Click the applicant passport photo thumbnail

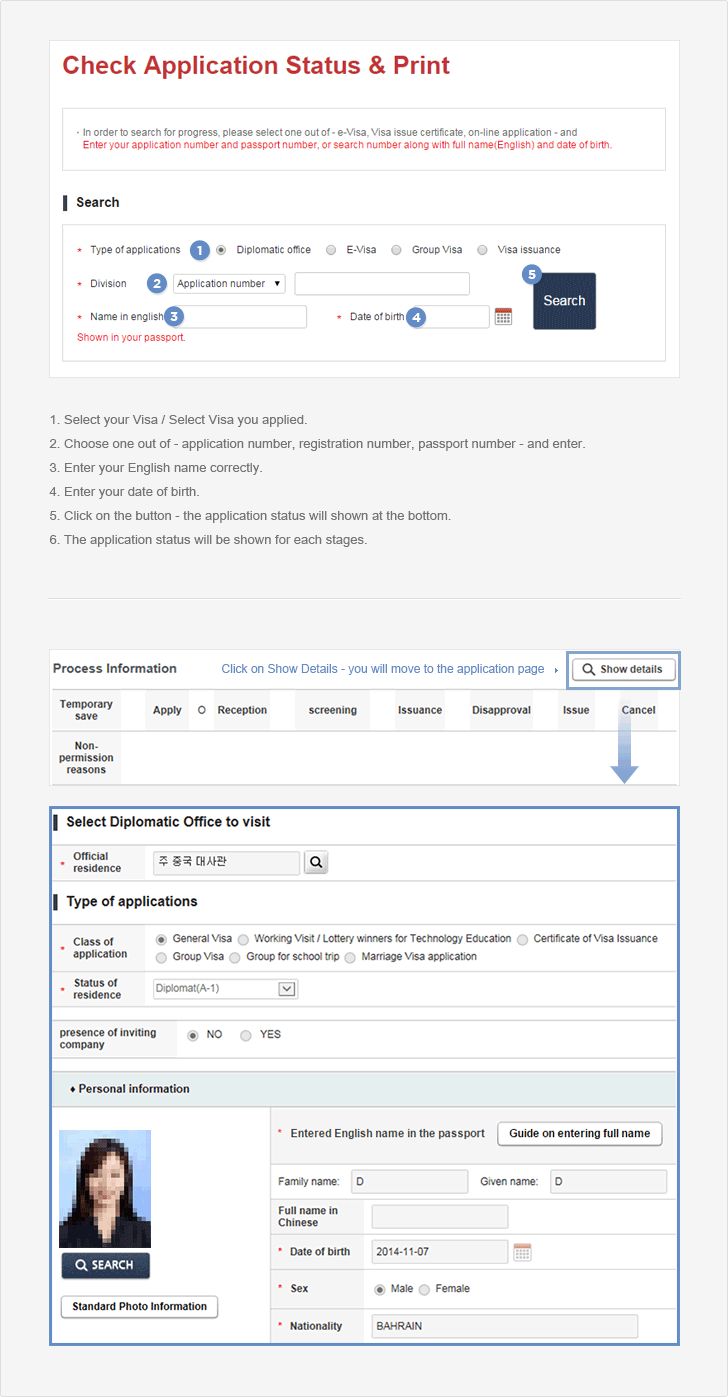coord(105,1189)
